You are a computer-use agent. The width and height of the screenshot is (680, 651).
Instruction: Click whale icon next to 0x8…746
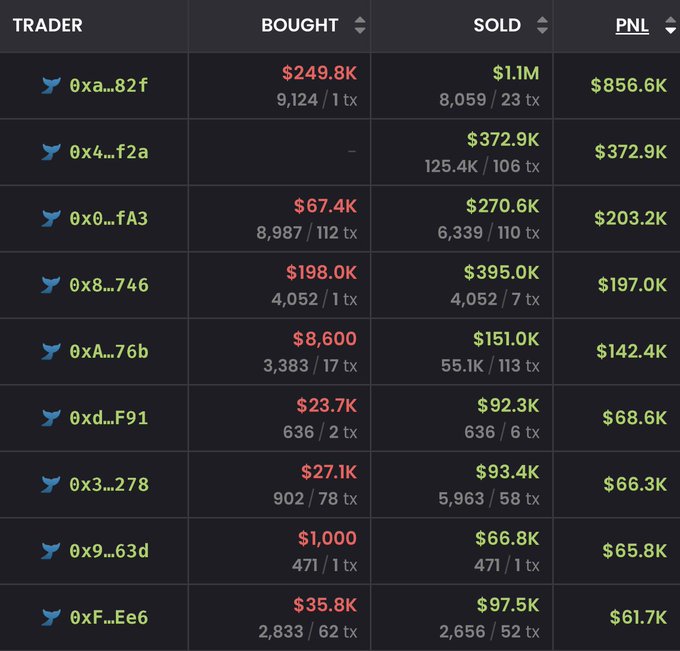coord(51,285)
